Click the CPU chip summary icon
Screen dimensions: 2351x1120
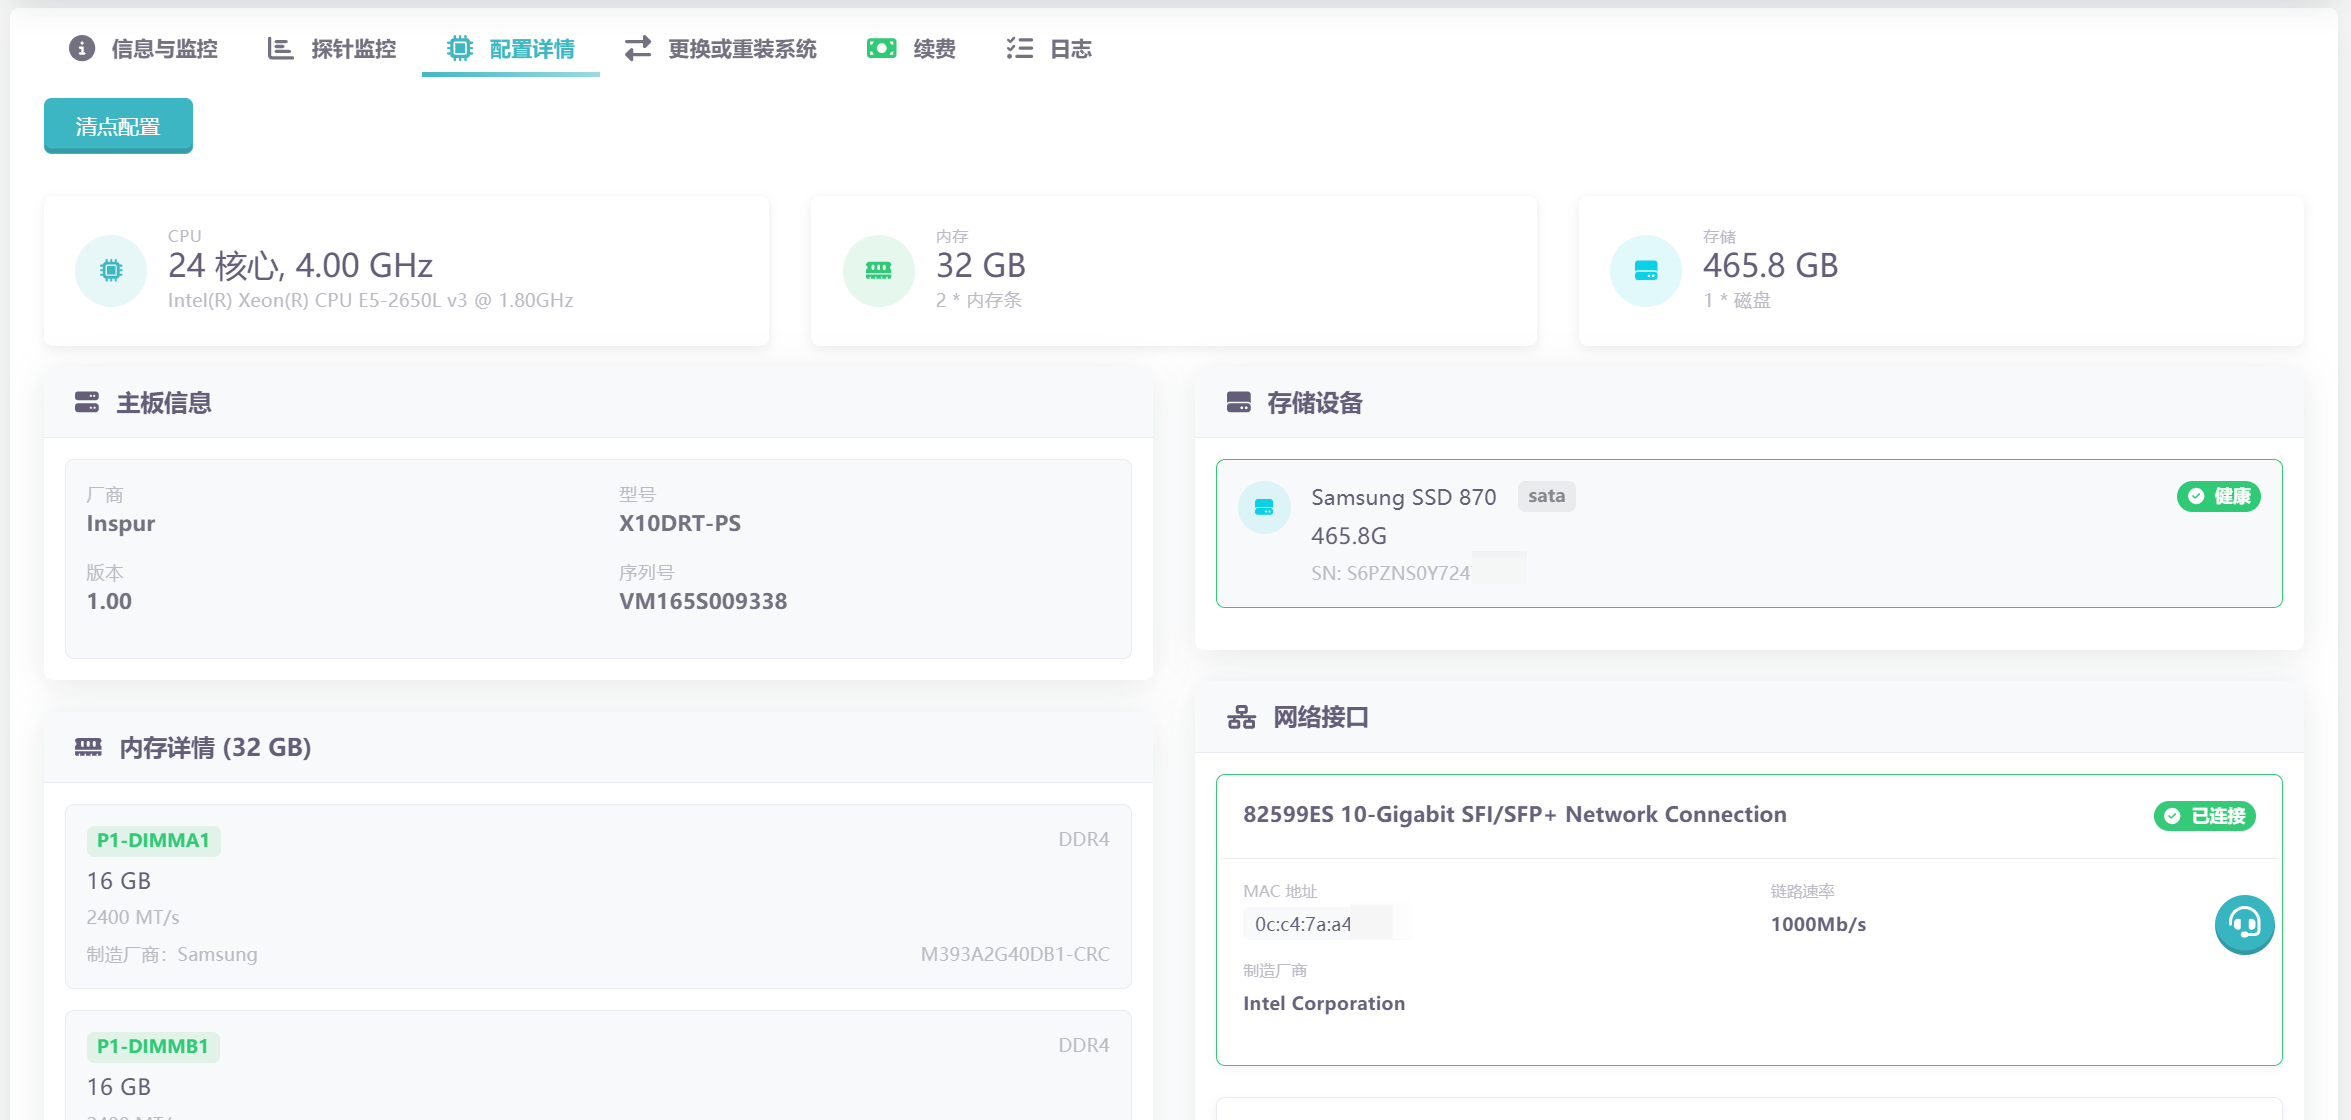[x=111, y=270]
